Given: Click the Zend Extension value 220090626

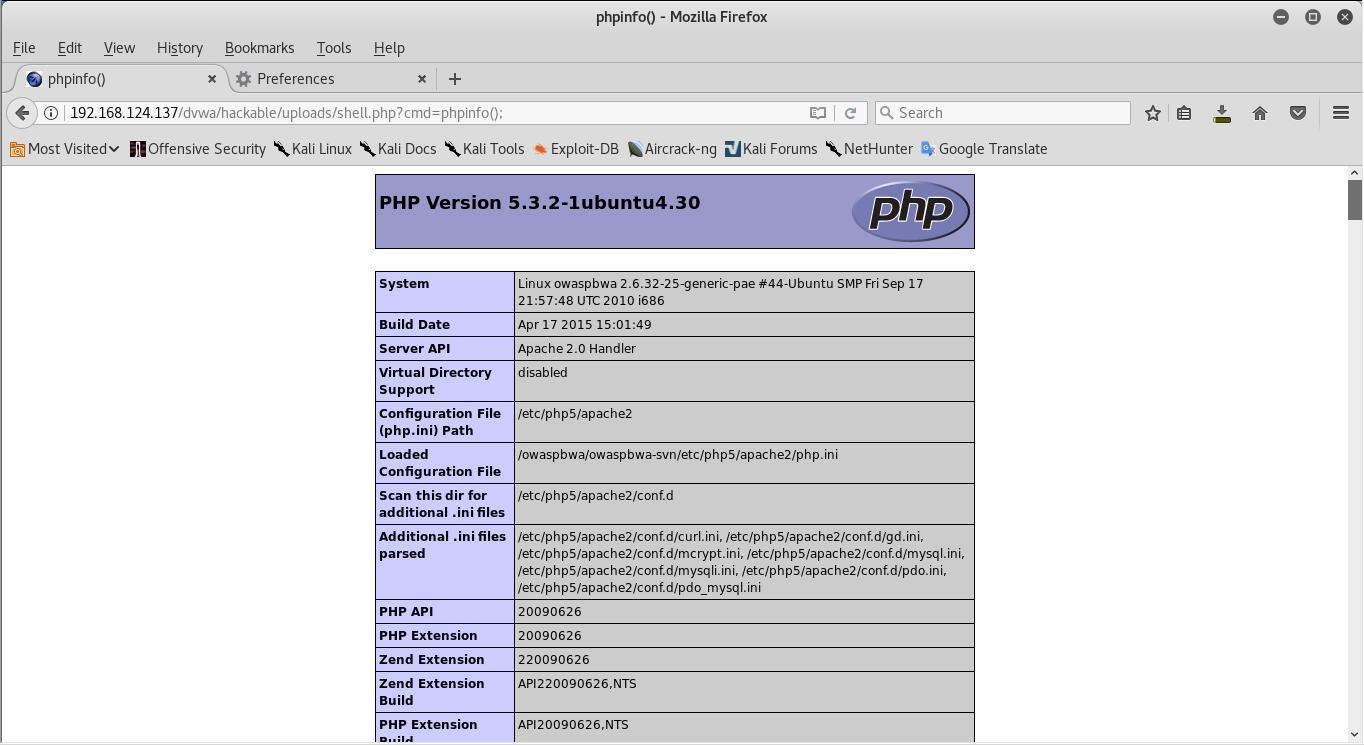Looking at the screenshot, I should pyautogui.click(x=553, y=660).
